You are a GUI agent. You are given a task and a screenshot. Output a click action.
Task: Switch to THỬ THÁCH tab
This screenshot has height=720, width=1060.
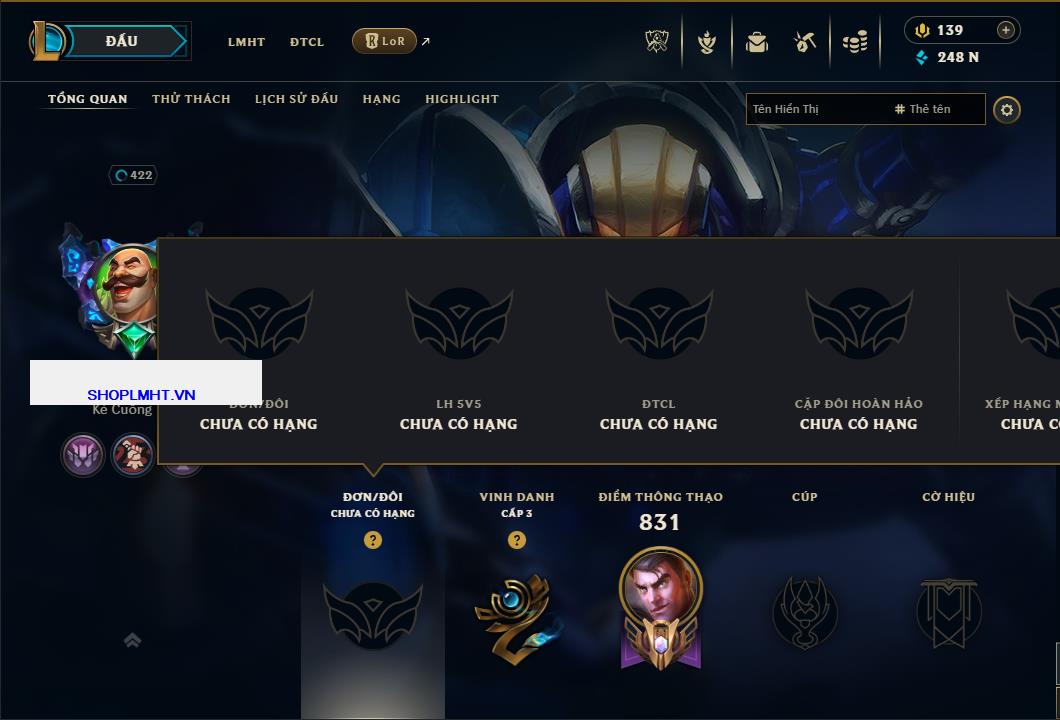click(191, 99)
